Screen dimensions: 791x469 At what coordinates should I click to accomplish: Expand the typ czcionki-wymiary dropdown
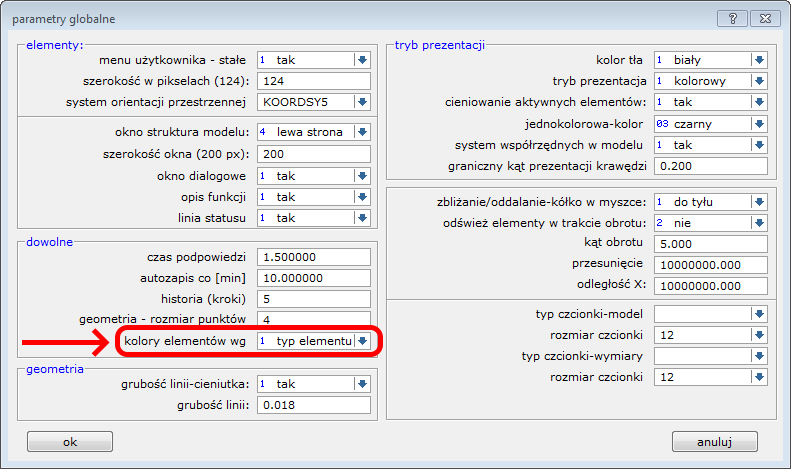tap(759, 356)
